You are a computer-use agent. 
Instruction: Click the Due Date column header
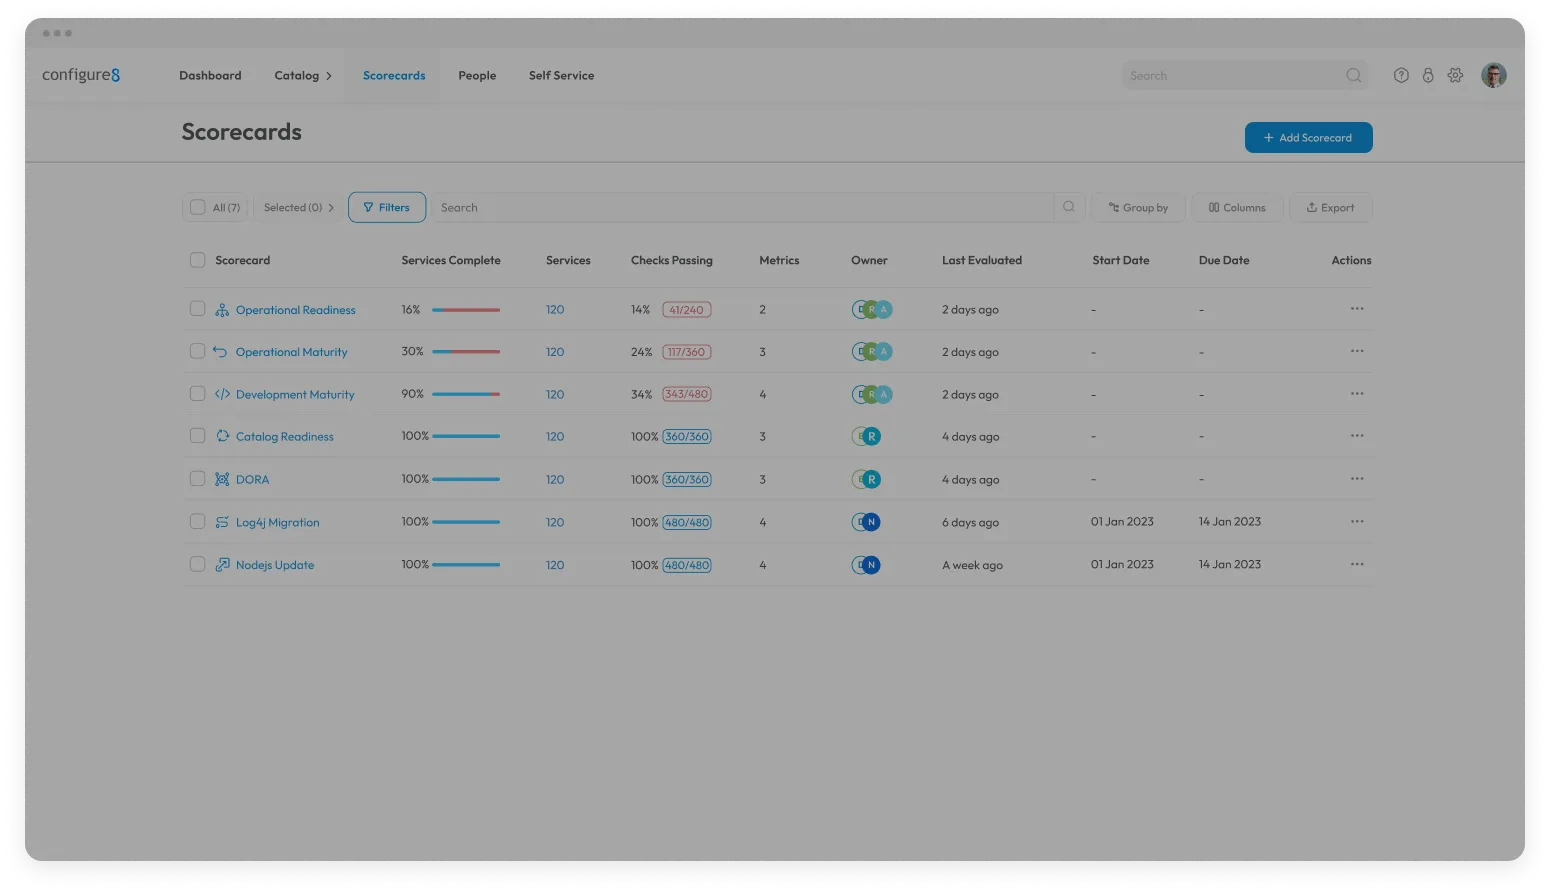[1224, 260]
